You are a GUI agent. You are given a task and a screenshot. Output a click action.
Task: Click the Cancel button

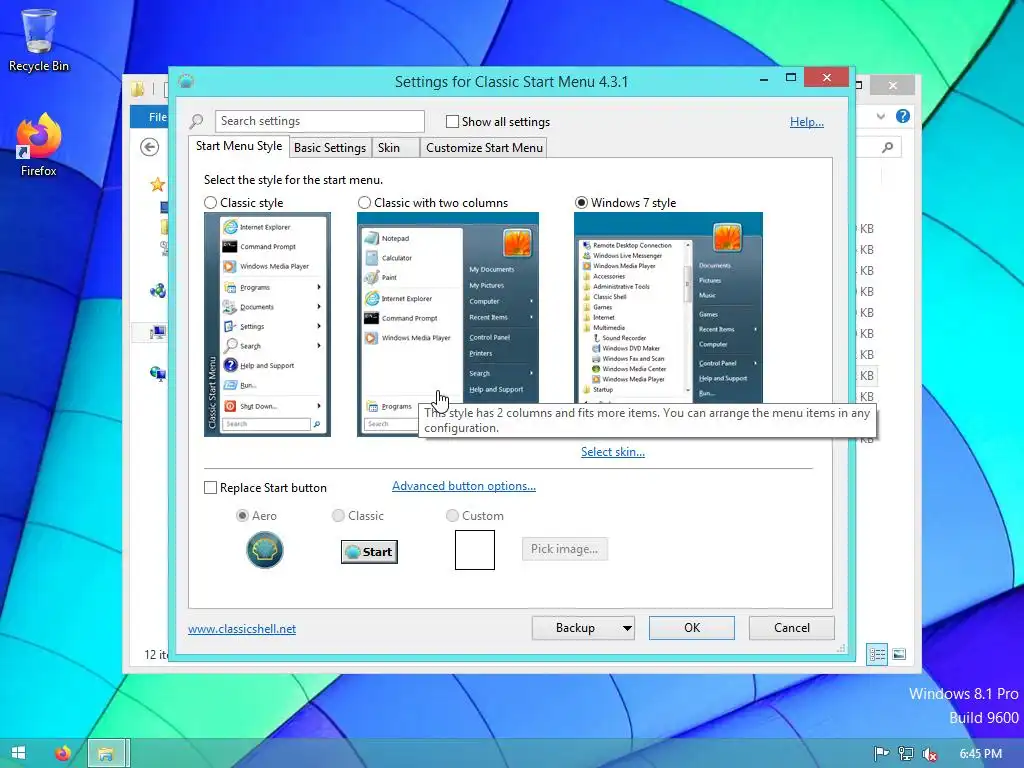792,628
